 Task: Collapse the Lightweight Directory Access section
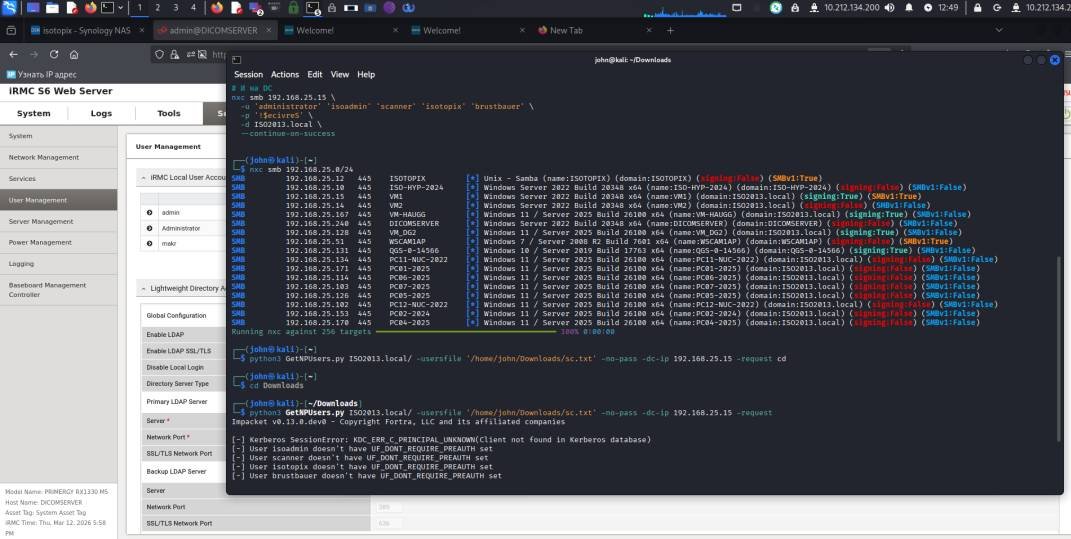(x=143, y=288)
